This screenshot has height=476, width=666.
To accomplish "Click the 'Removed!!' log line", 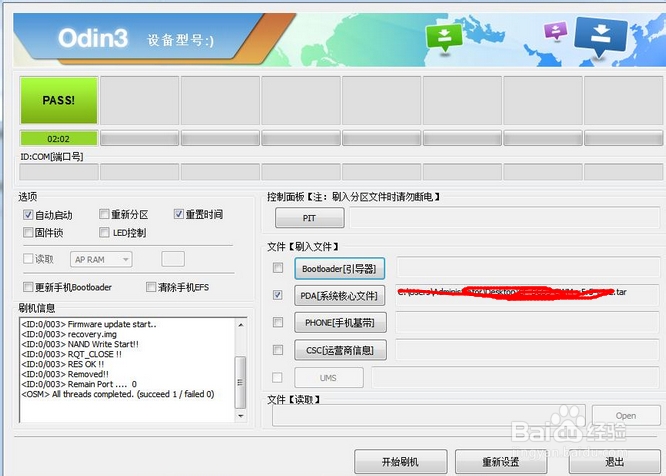I will pos(65,374).
